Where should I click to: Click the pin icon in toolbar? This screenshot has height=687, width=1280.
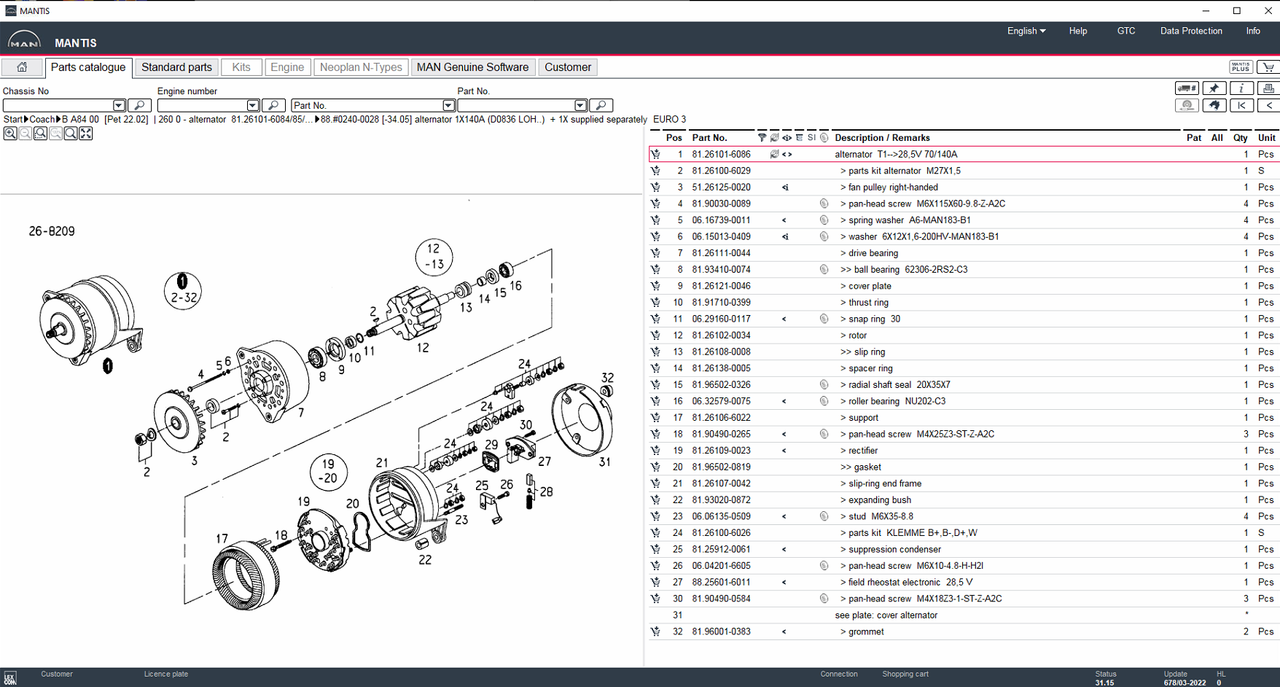tap(1214, 88)
